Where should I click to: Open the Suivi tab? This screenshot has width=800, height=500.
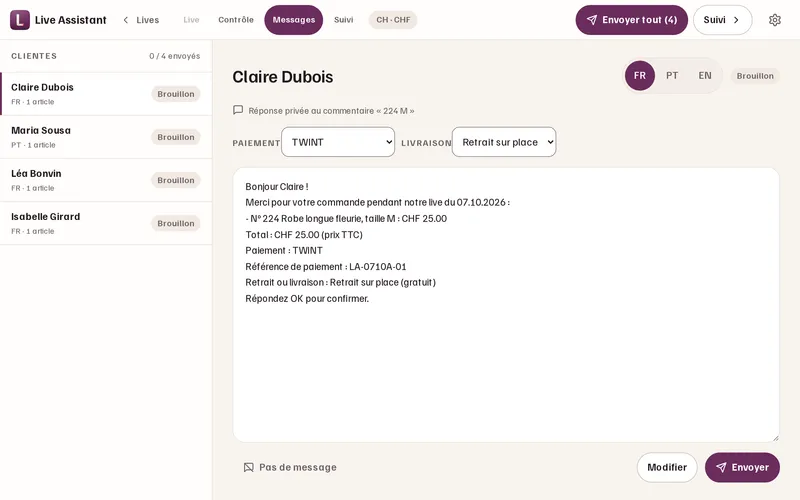[x=343, y=20]
